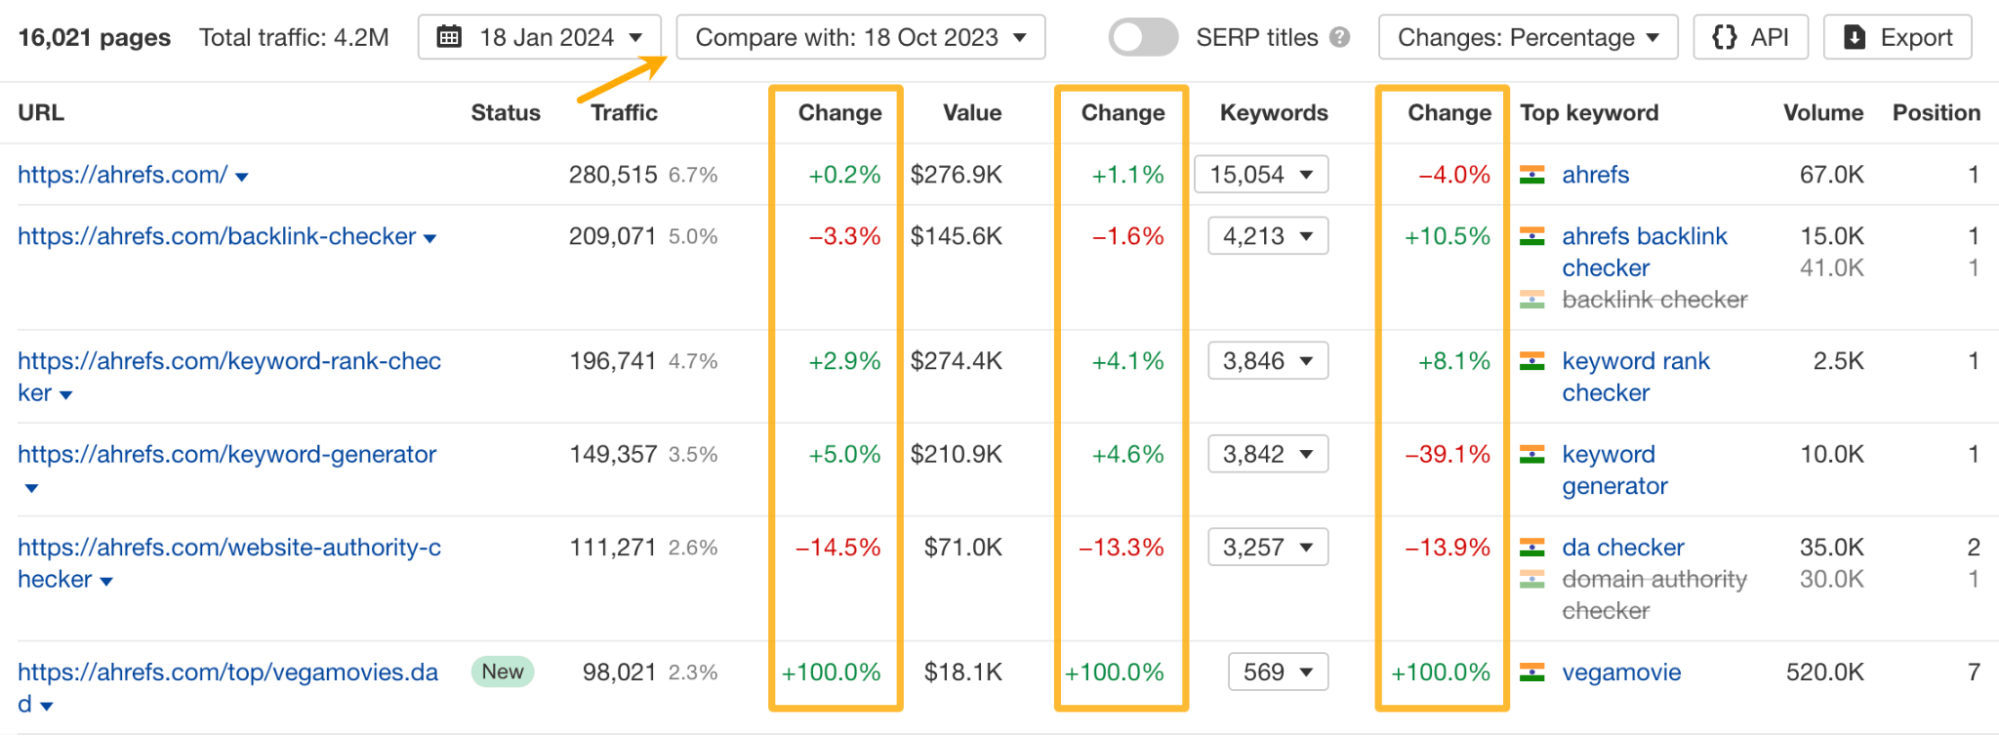Screen dimensions: 1999x748
Task: Sort by Keywords column header
Action: (1273, 113)
